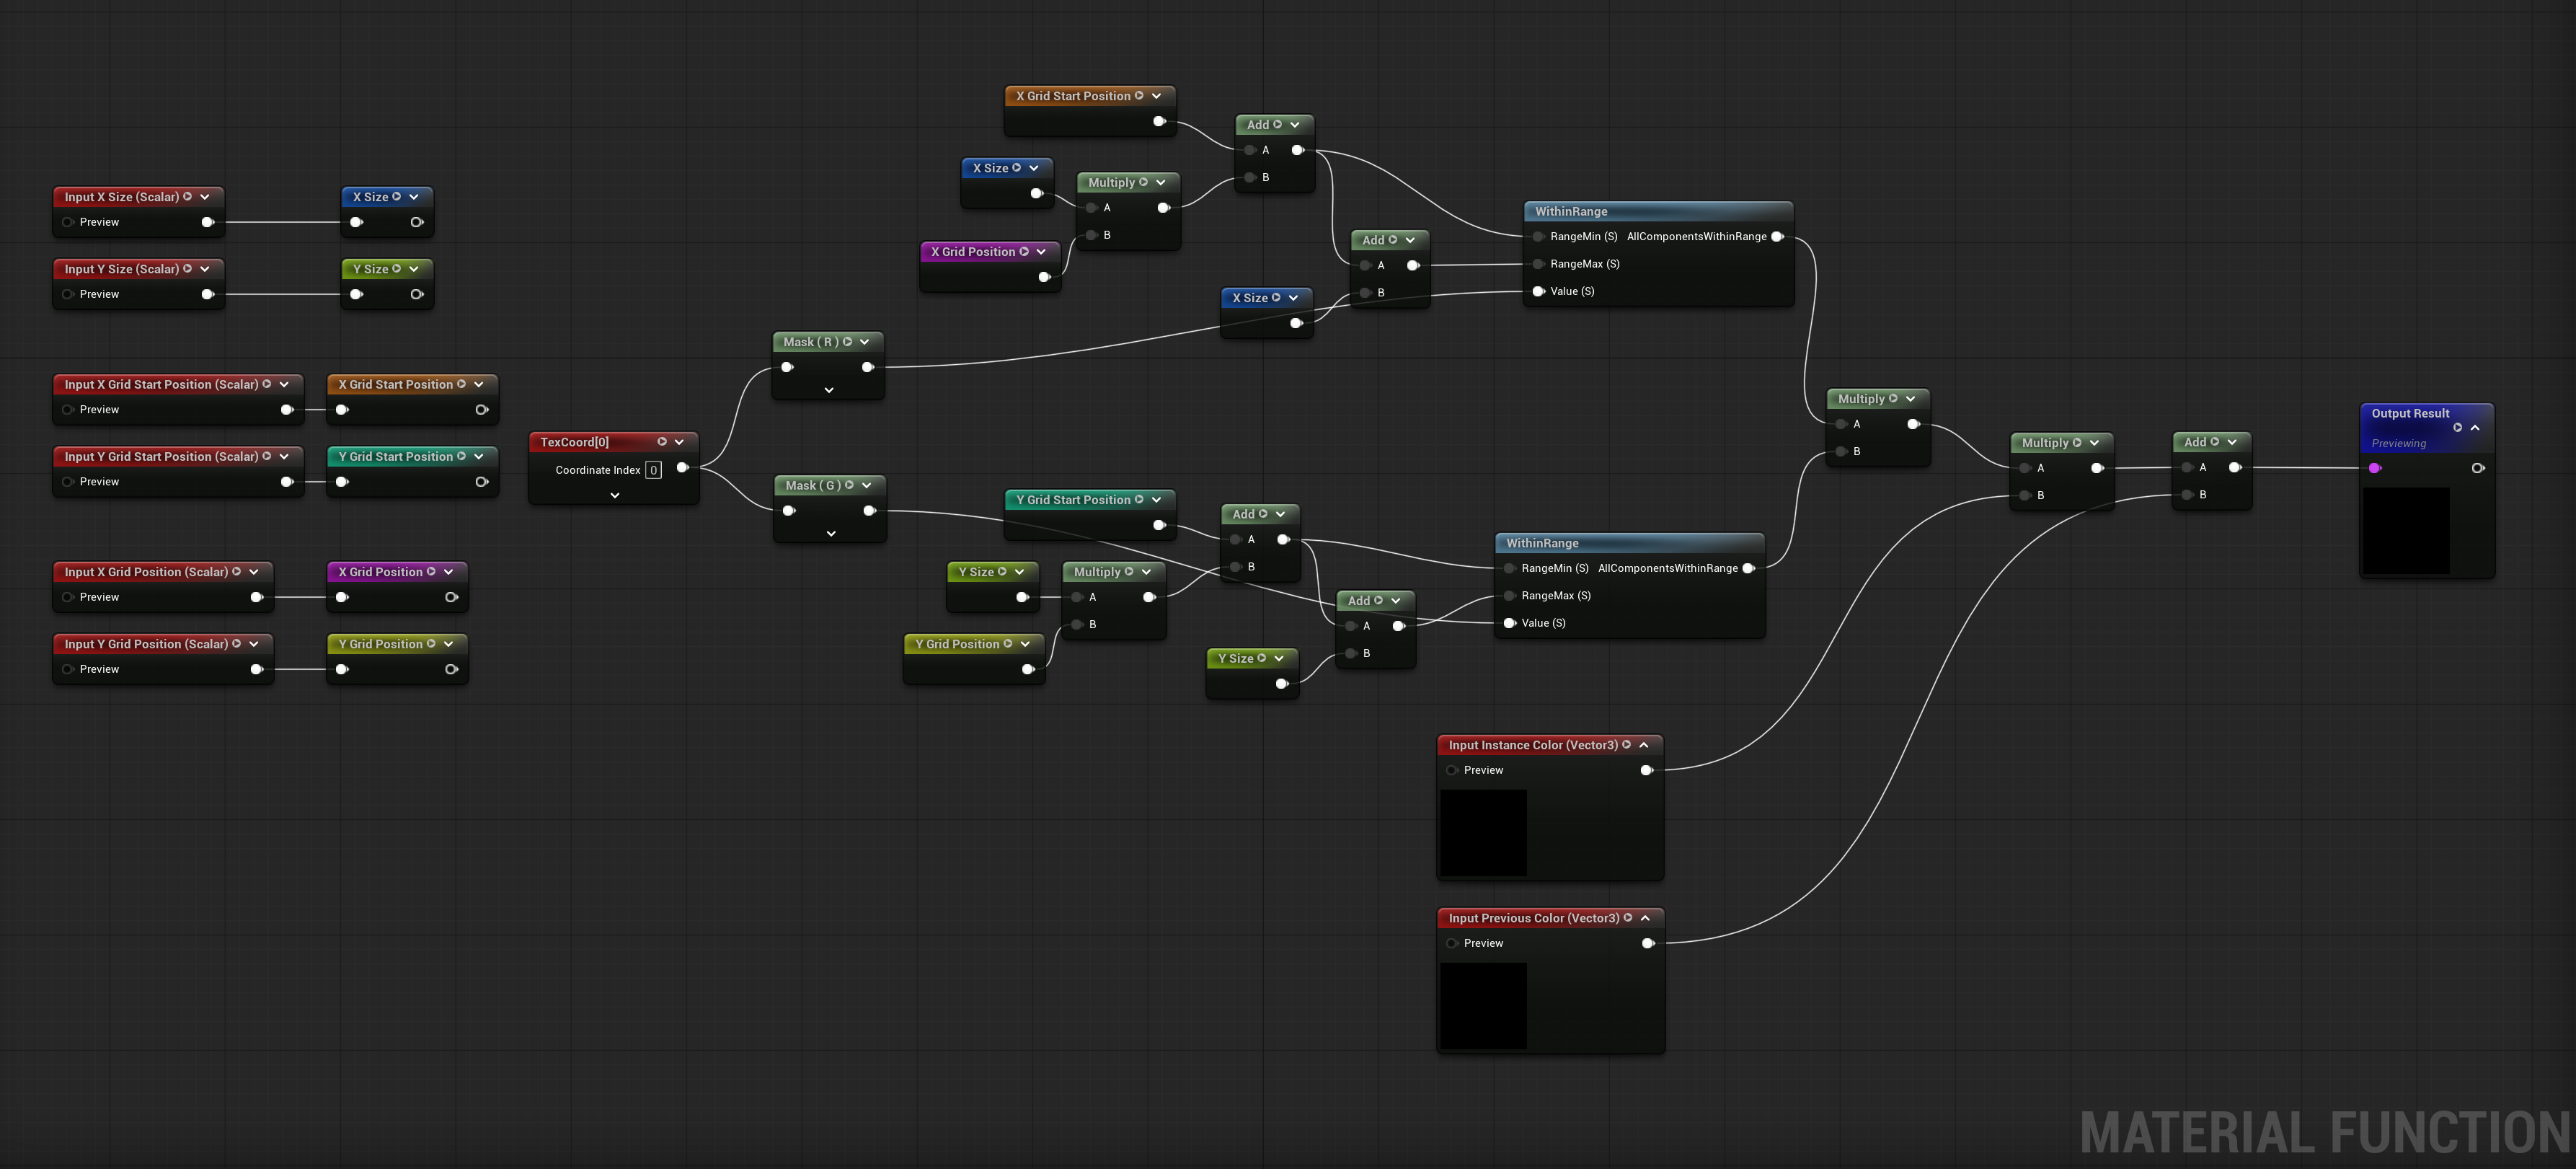Click output pin of Input X Grid Position (Scalar)
2576x1169 pixels.
point(256,597)
